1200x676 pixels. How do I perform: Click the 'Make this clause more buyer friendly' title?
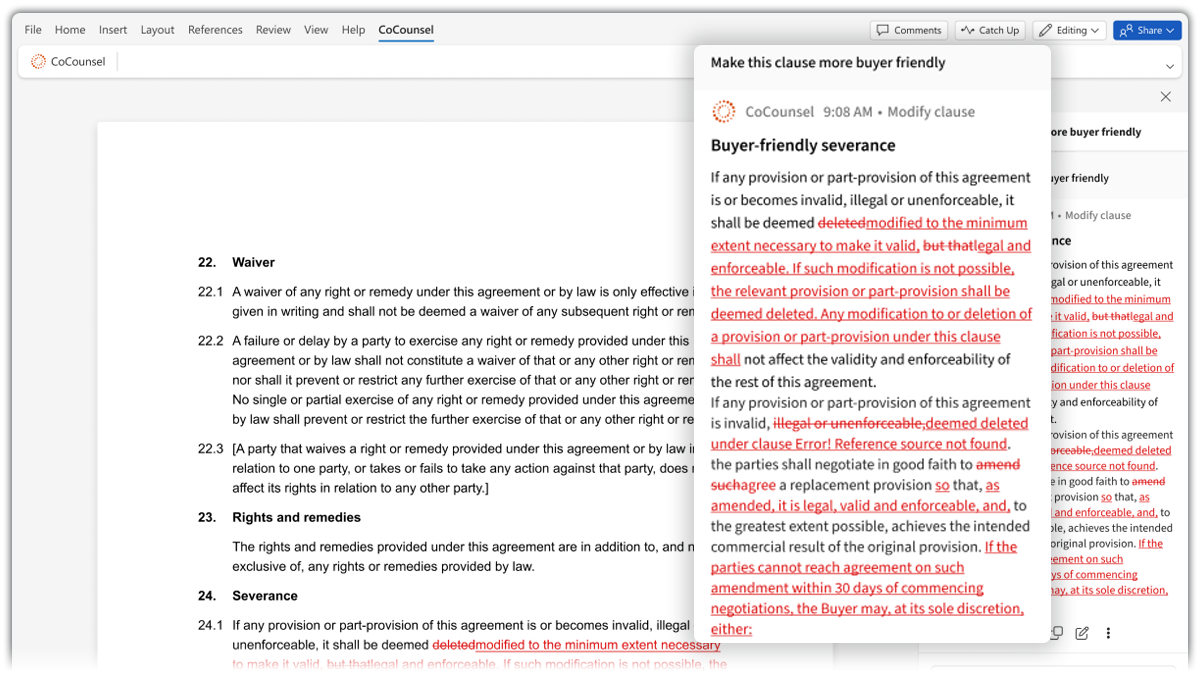tap(828, 63)
